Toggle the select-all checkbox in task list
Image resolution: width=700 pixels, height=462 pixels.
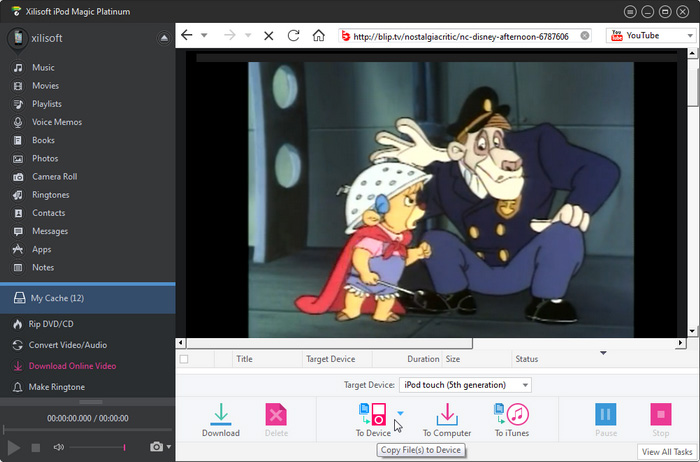pos(183,358)
